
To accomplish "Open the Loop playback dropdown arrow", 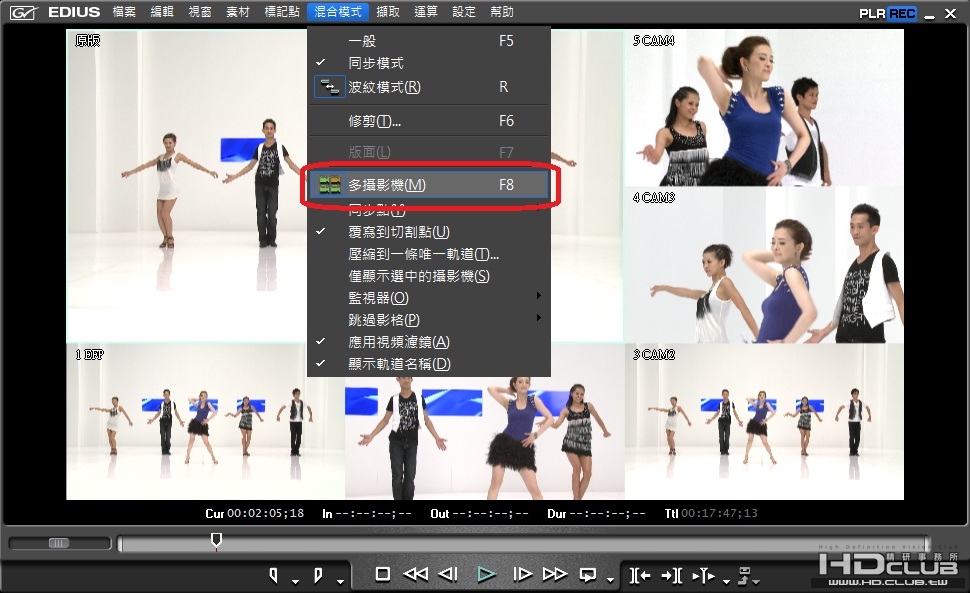I will pos(611,580).
